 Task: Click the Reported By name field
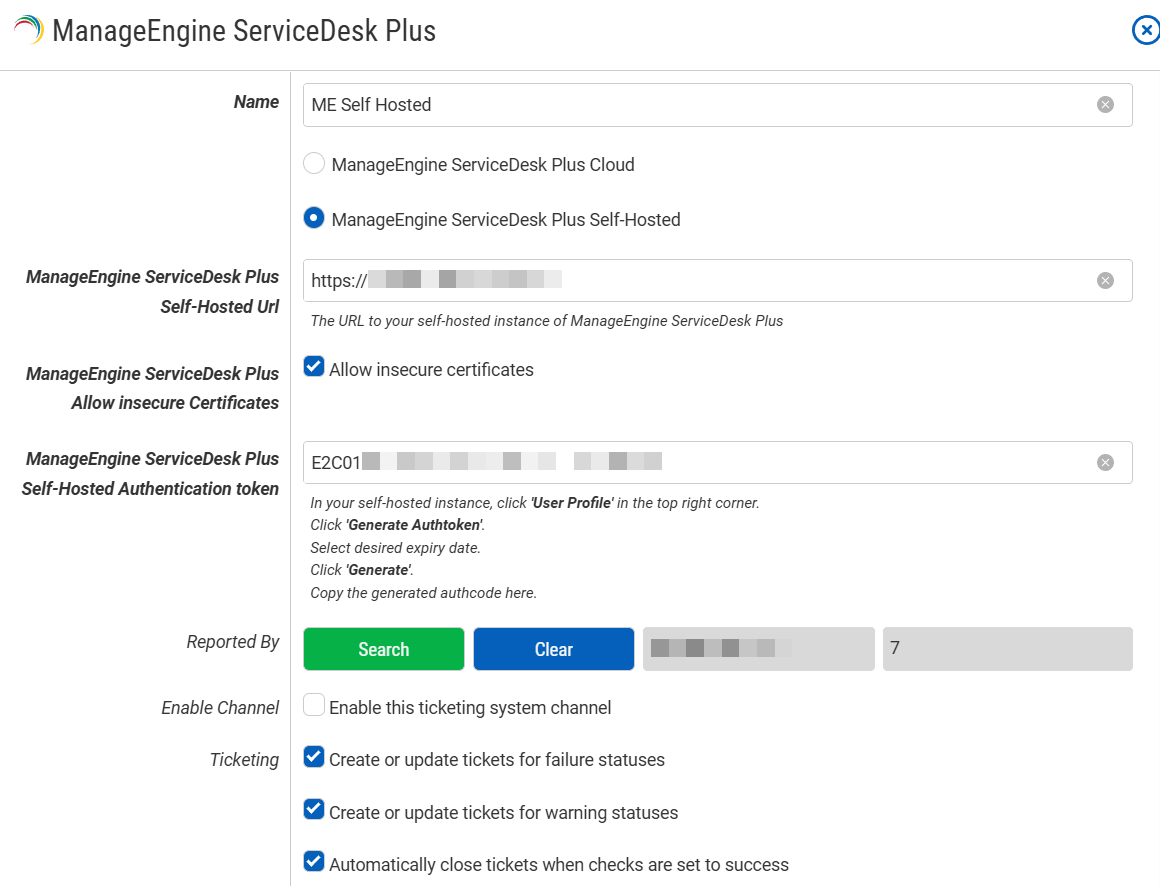pyautogui.click(x=758, y=649)
